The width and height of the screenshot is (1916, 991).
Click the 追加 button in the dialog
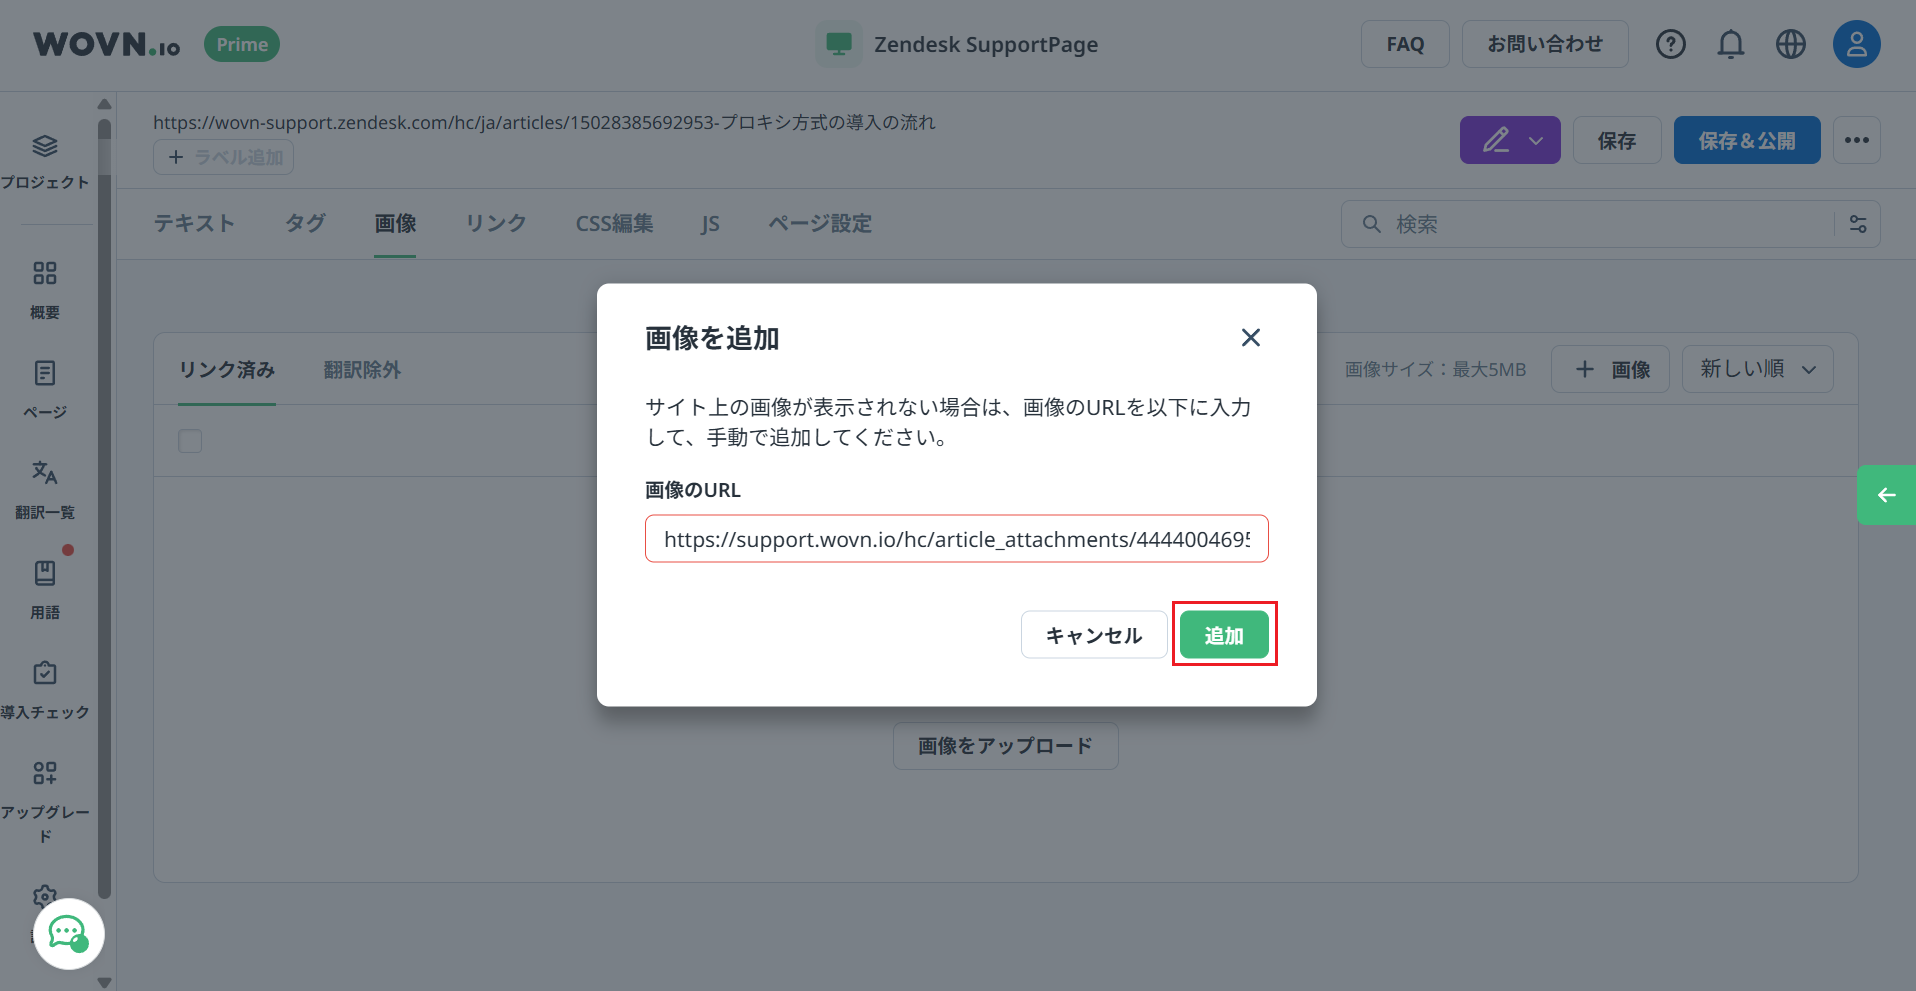pos(1224,635)
